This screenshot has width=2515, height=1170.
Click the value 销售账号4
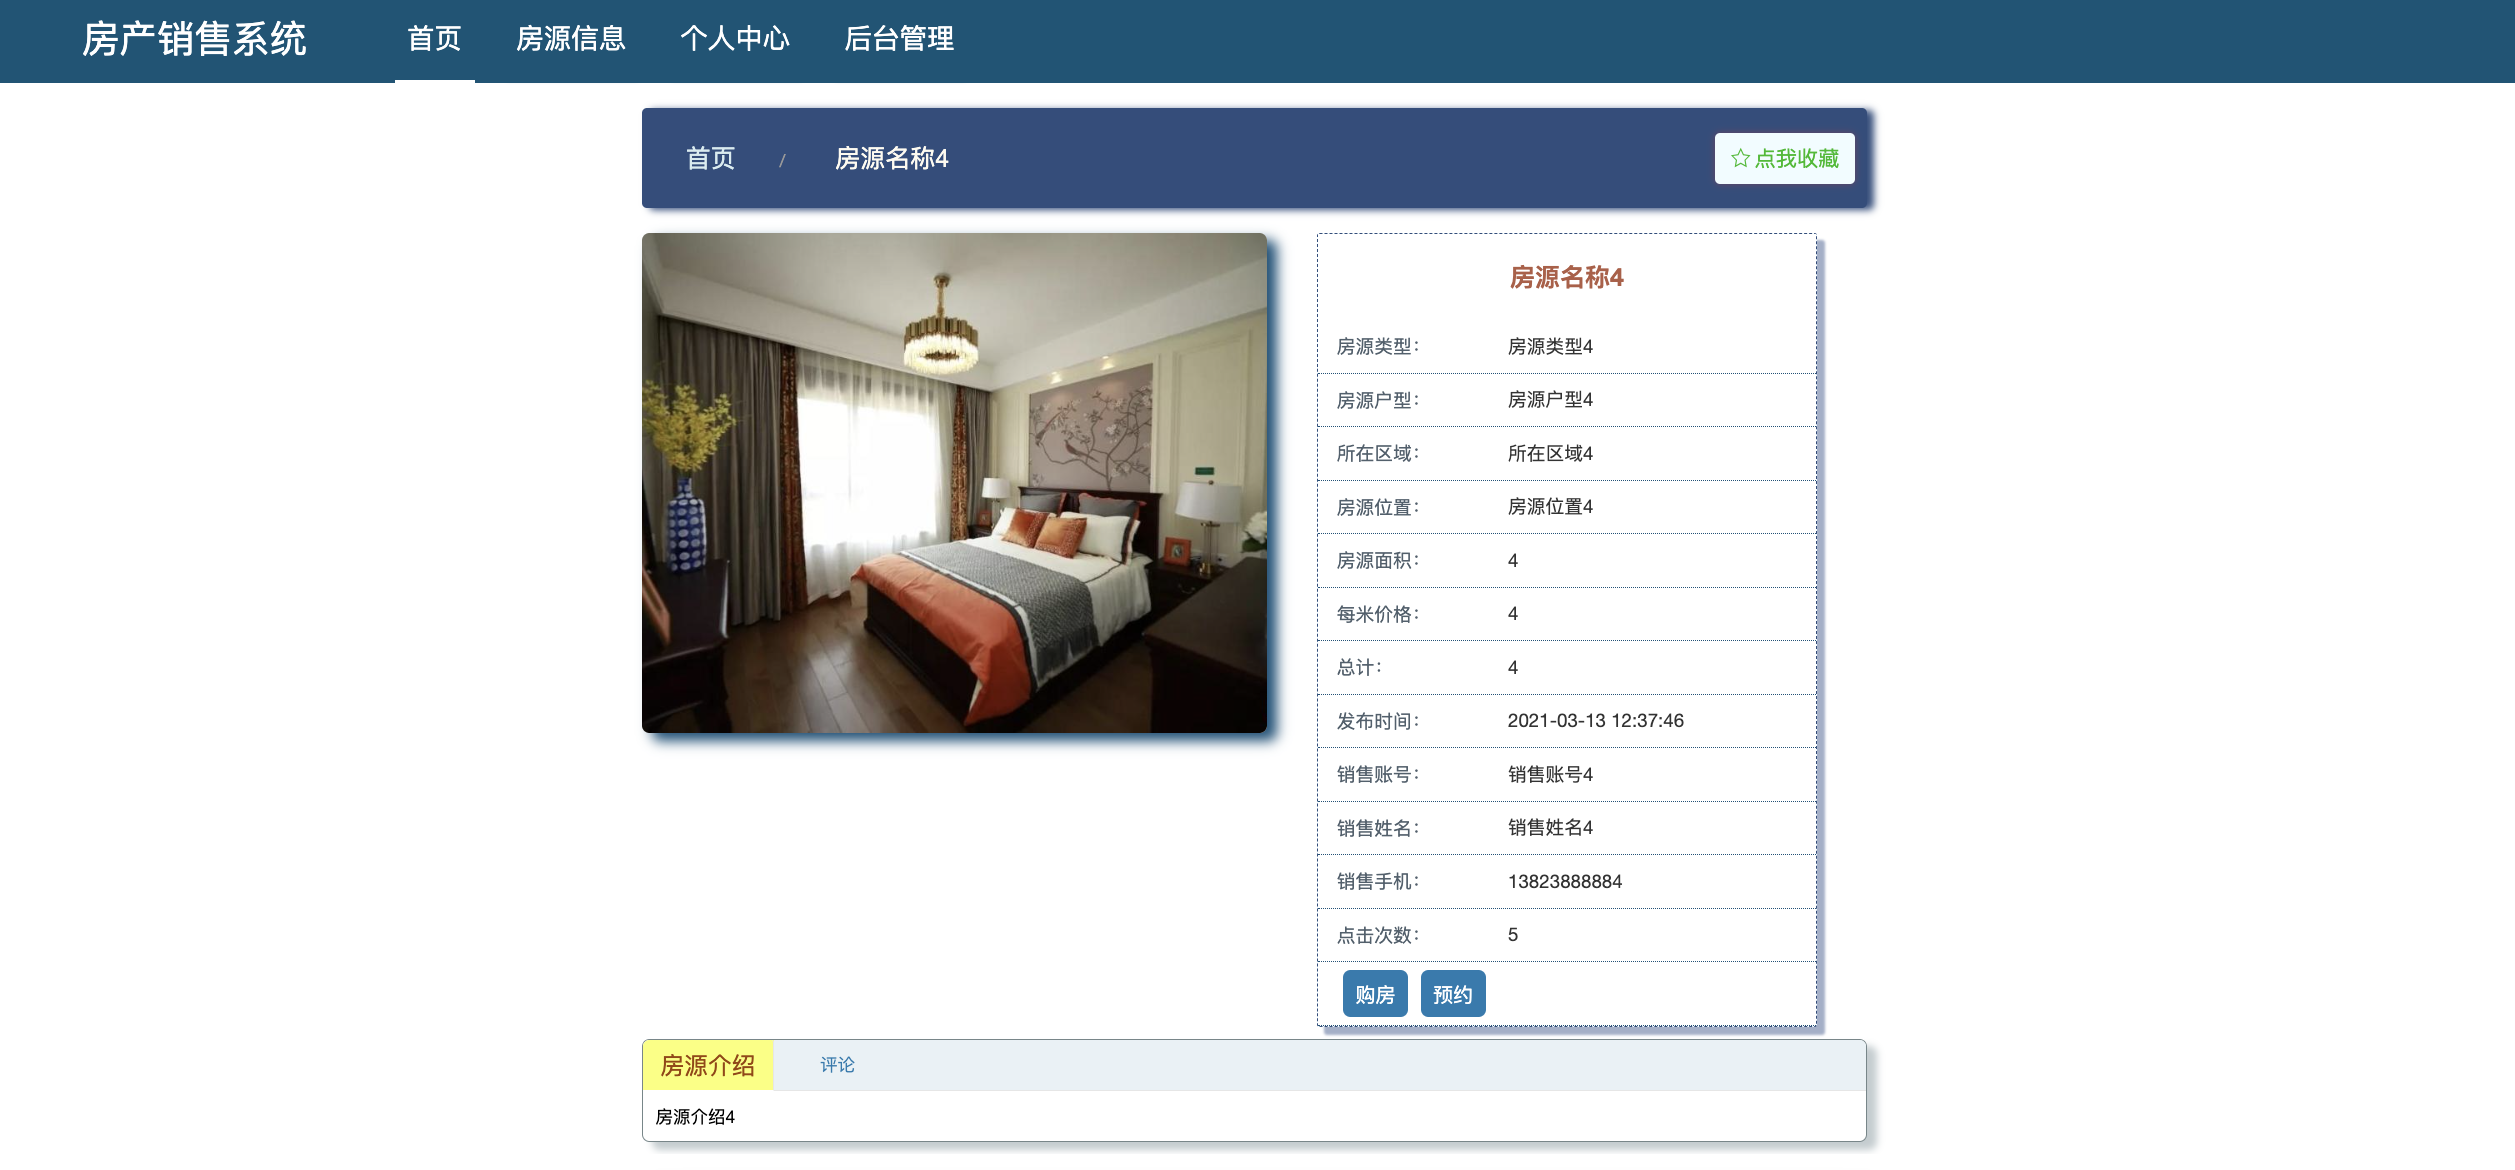(1550, 774)
